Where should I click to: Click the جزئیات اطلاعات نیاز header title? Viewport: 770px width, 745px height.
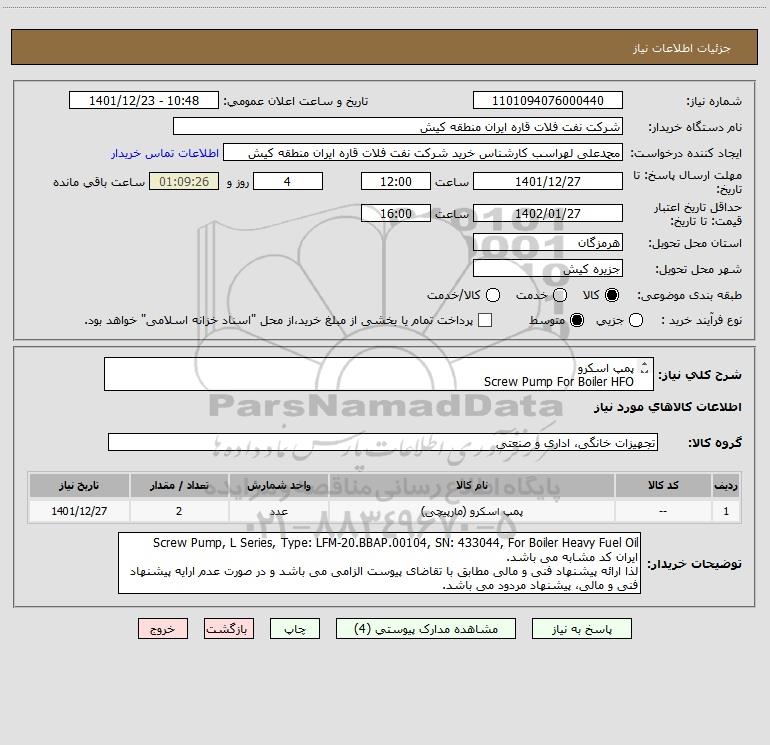click(682, 48)
